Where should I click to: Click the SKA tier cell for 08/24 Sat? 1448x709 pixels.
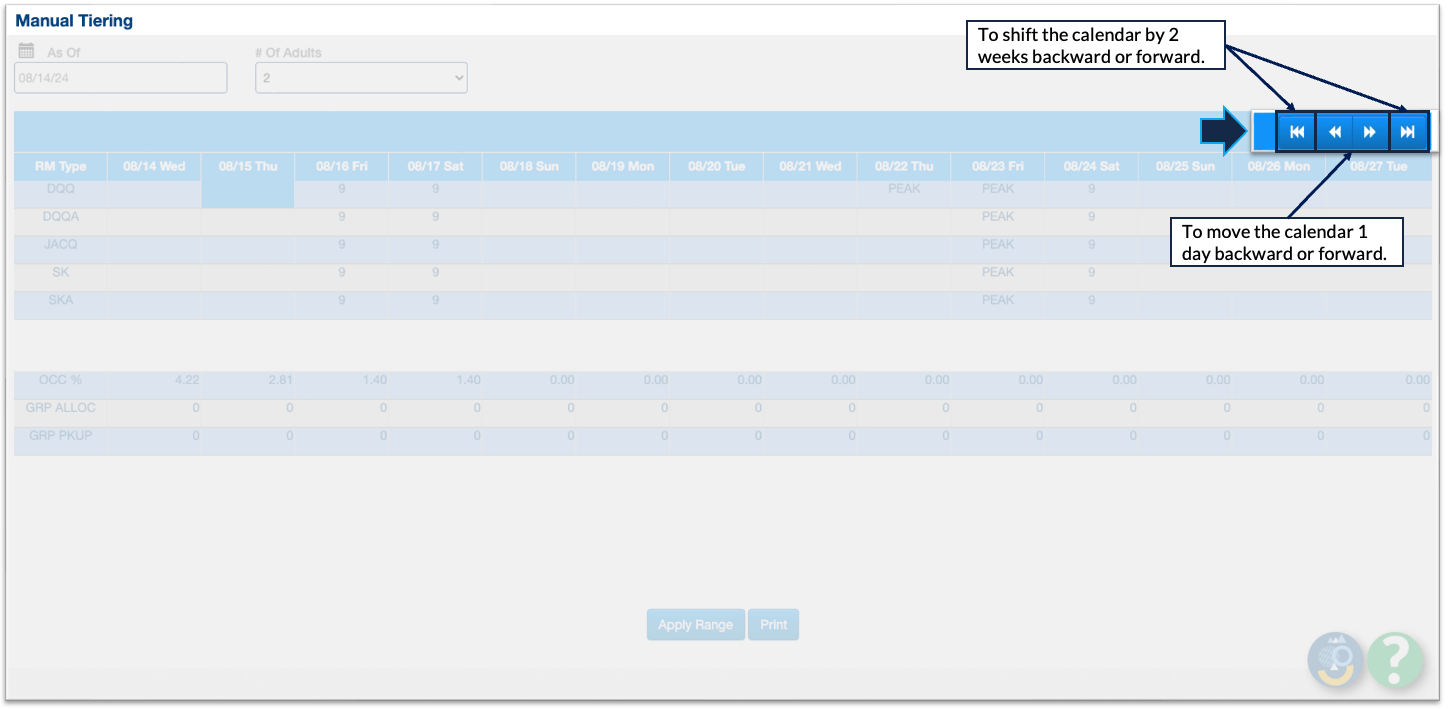tap(1091, 300)
